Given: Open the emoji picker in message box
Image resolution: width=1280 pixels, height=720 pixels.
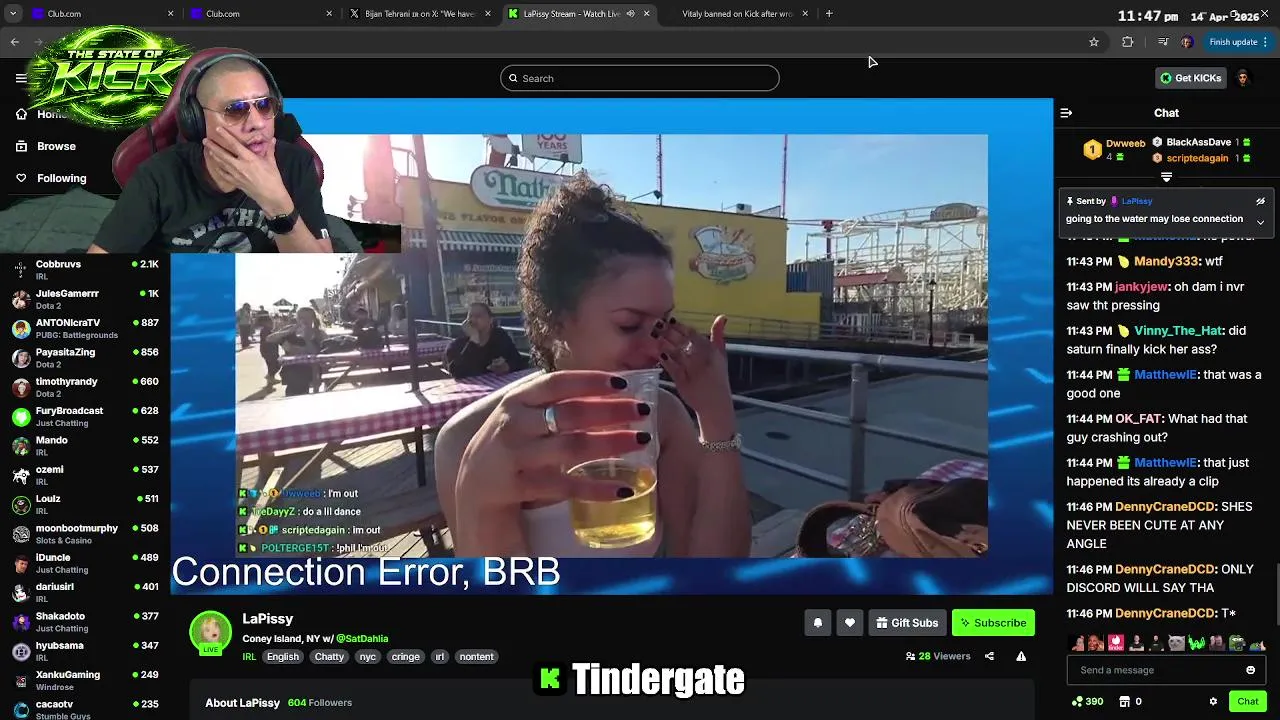Looking at the screenshot, I should (x=1250, y=670).
